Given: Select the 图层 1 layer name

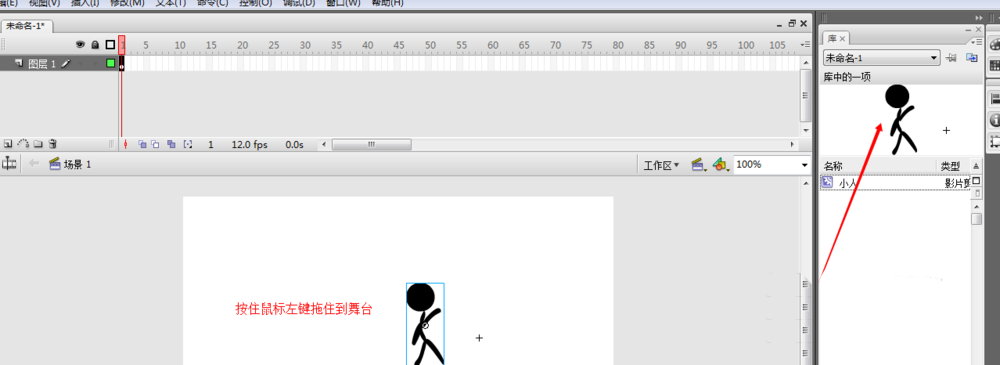Looking at the screenshot, I should (x=42, y=63).
